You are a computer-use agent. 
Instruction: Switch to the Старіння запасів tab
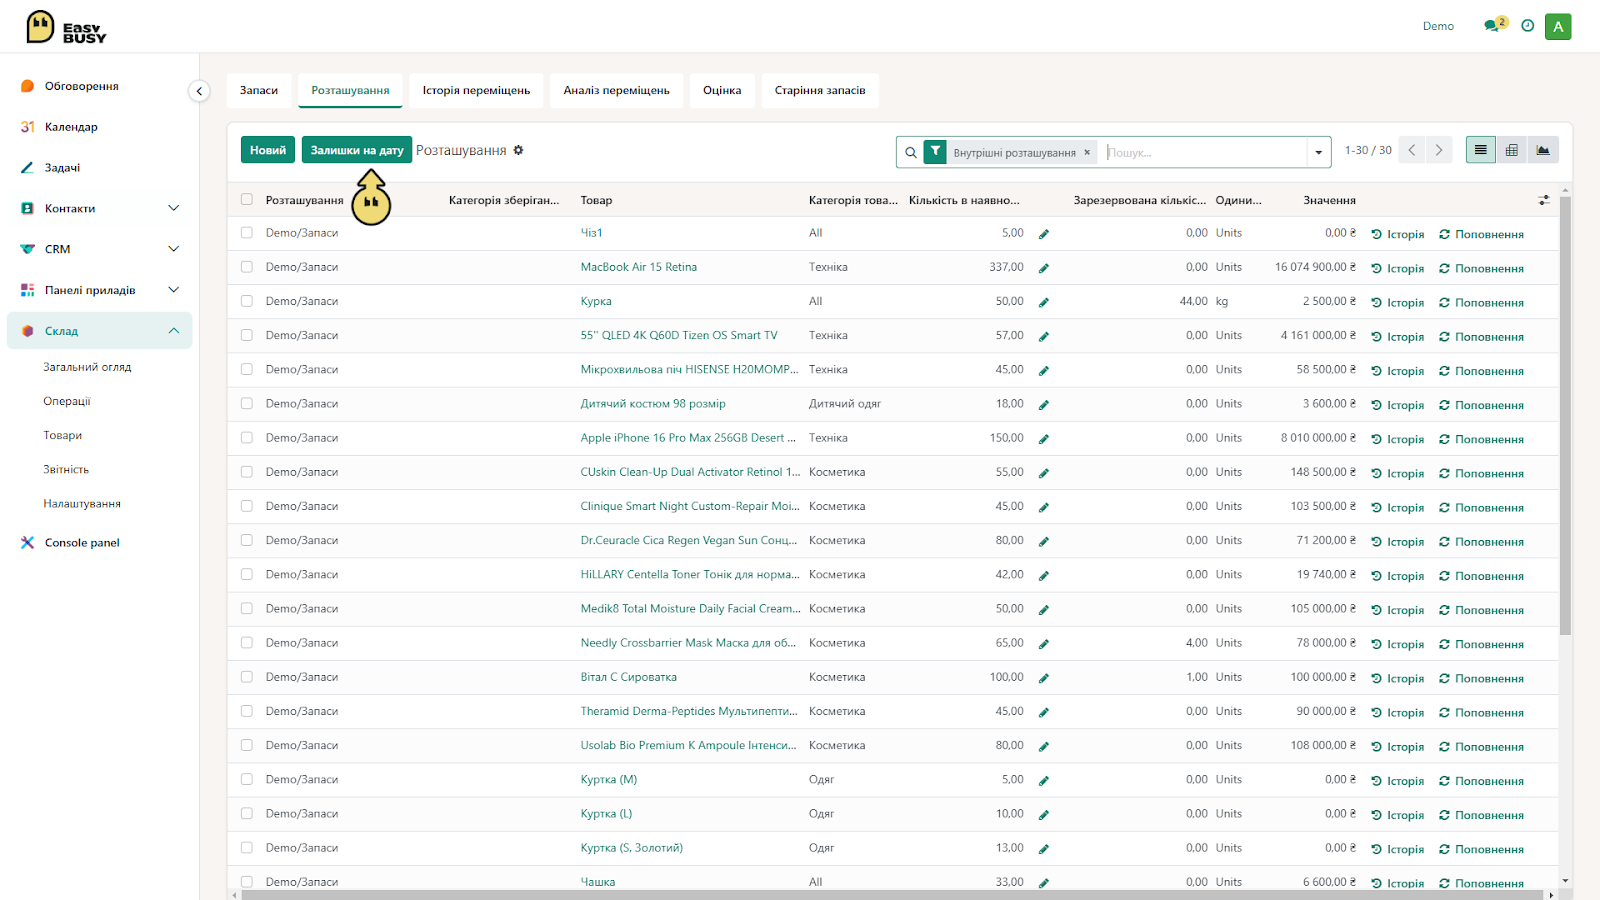point(820,90)
